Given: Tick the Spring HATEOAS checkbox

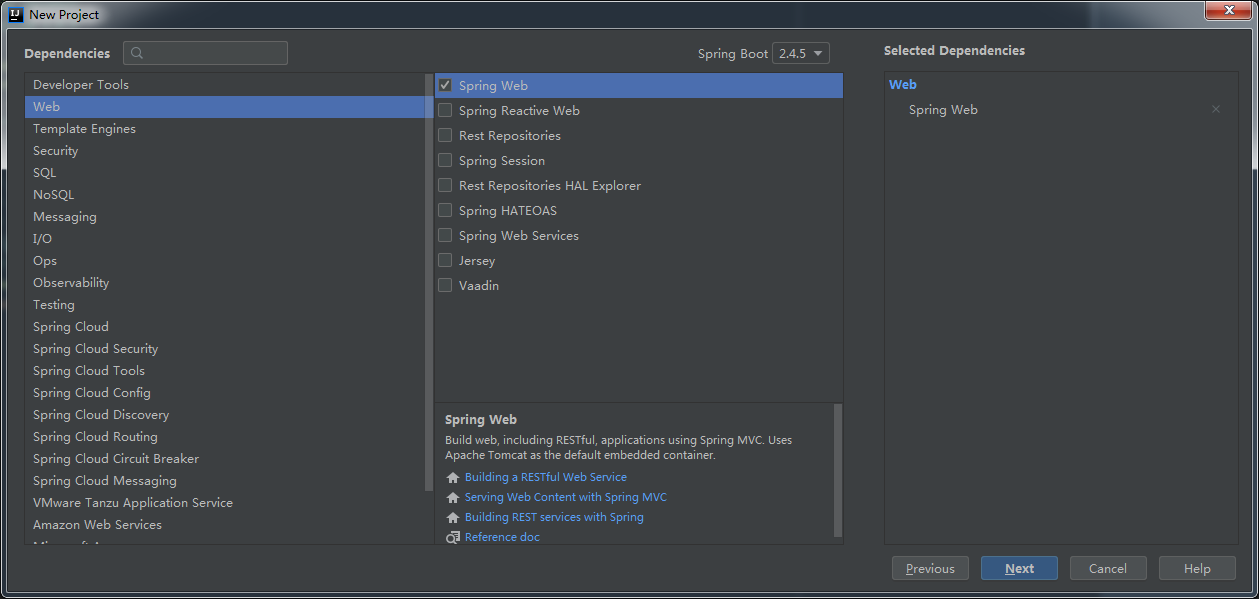Looking at the screenshot, I should [445, 211].
